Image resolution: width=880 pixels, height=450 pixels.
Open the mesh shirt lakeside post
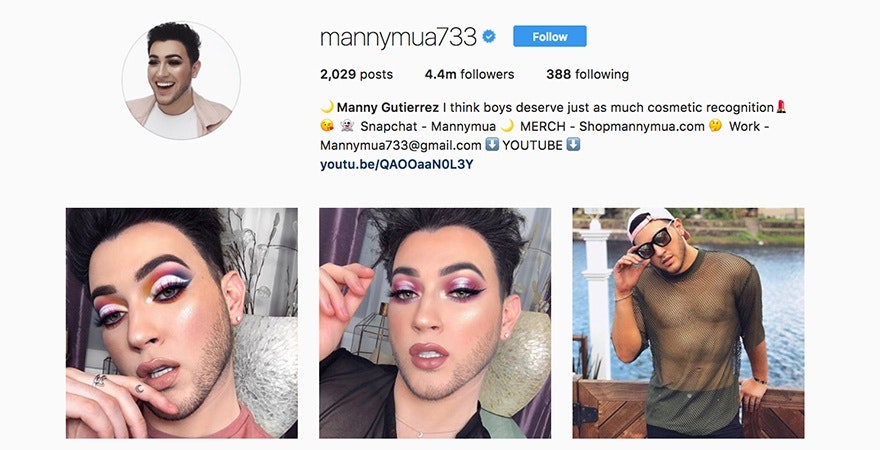pyautogui.click(x=688, y=323)
